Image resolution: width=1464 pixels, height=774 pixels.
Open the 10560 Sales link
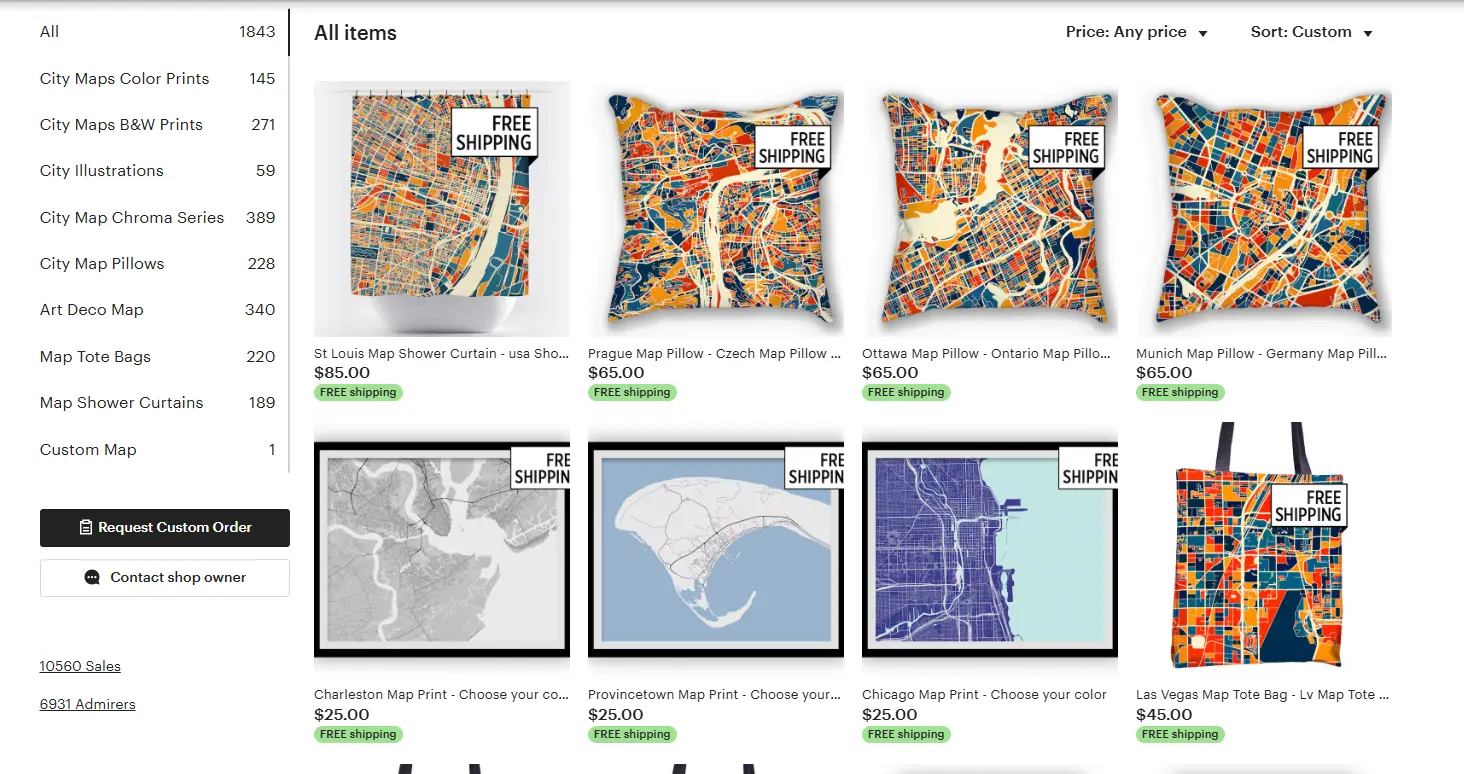pos(80,666)
